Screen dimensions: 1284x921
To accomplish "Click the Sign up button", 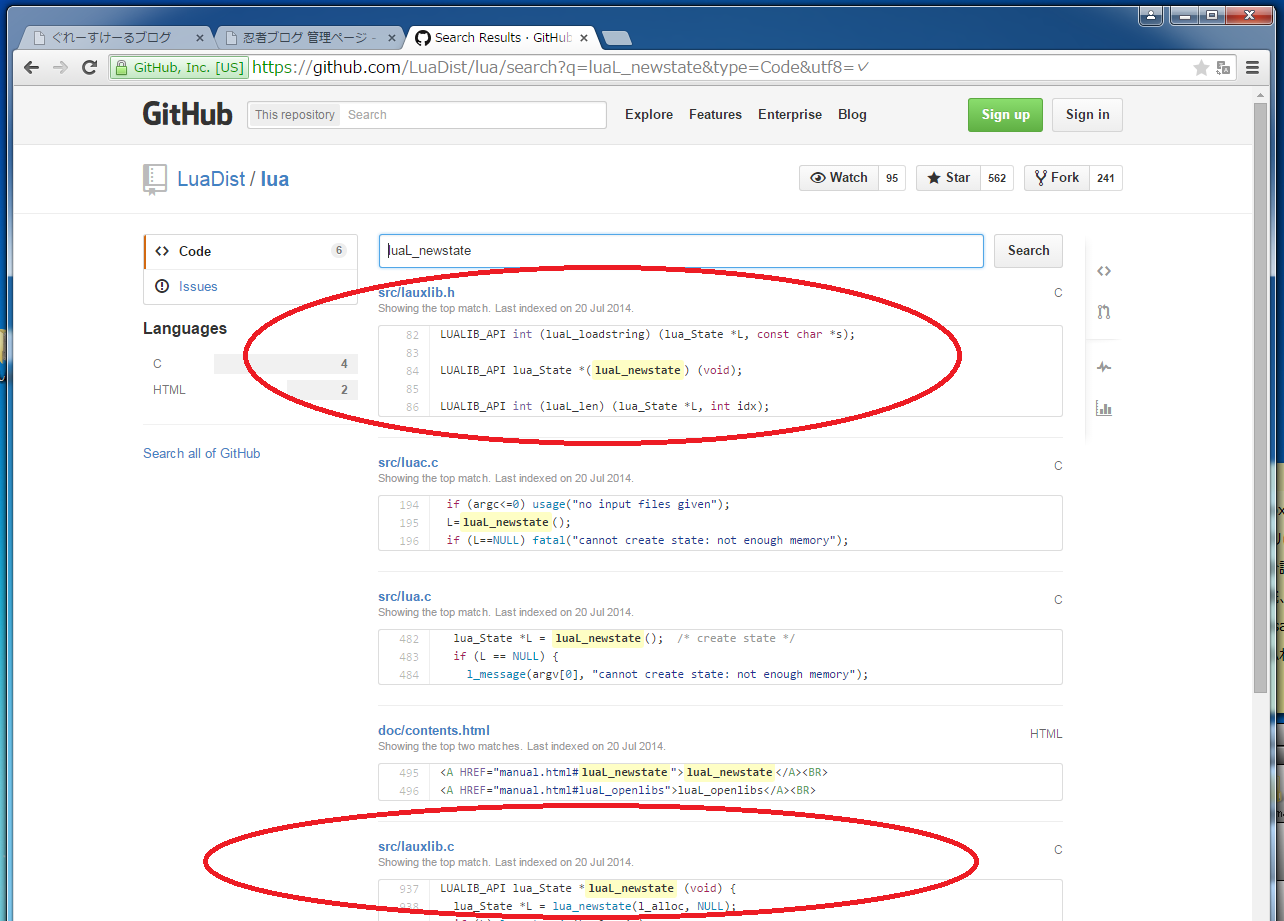I will tap(1005, 114).
